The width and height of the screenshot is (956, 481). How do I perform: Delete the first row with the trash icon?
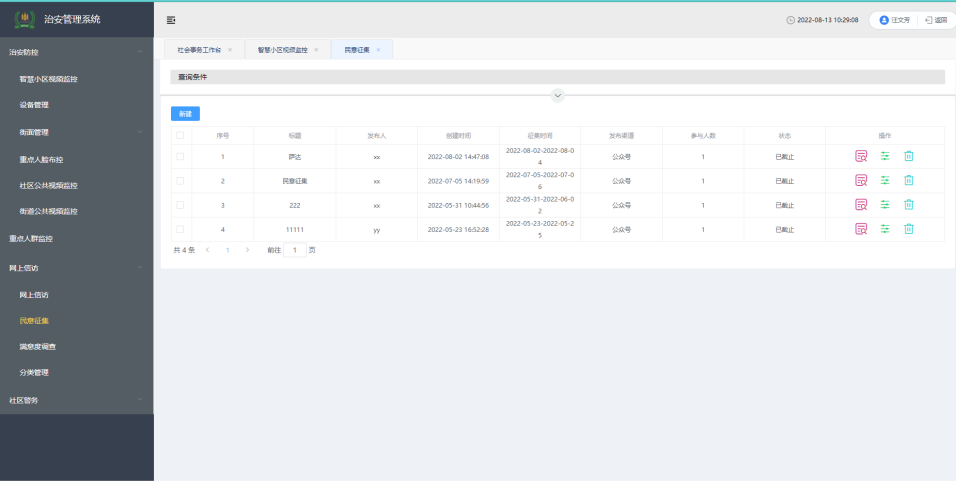point(909,156)
